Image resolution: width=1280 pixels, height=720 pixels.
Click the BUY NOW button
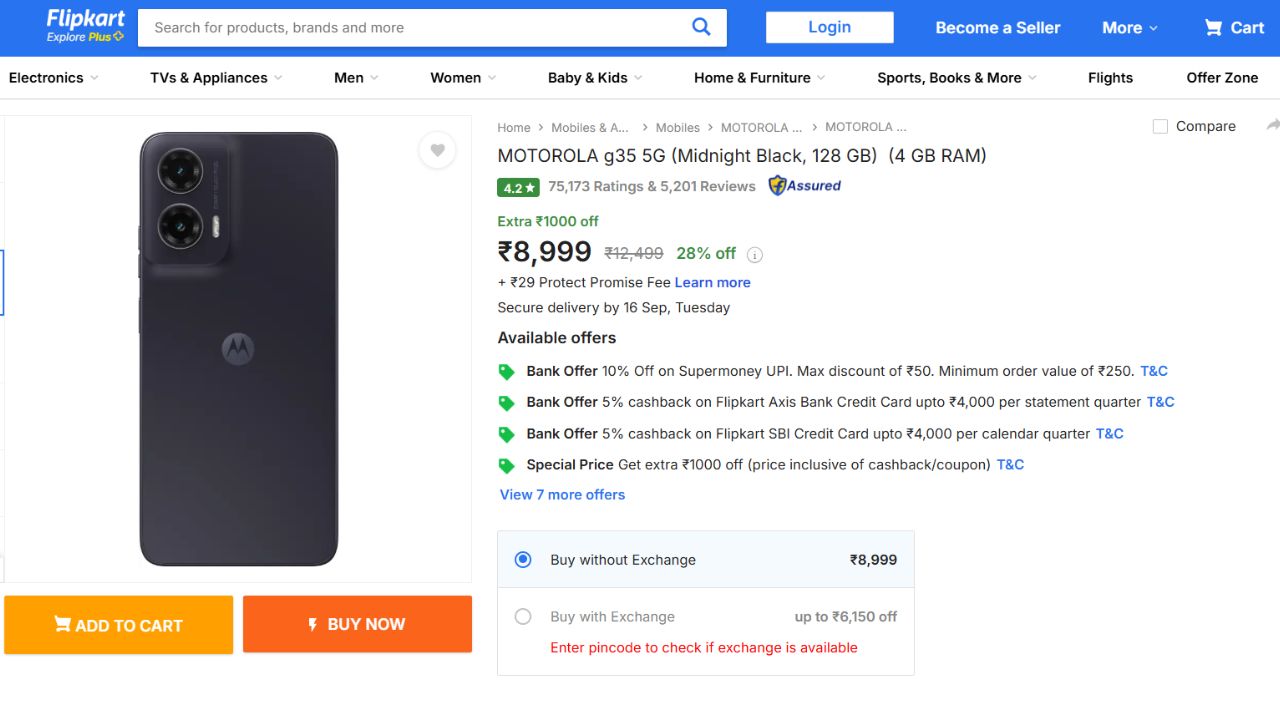[357, 624]
